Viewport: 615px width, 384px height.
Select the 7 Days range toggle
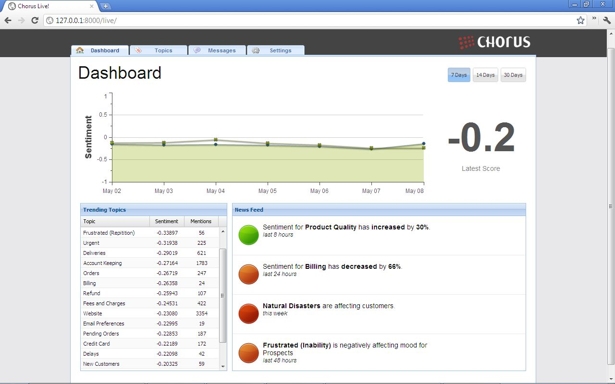(459, 75)
